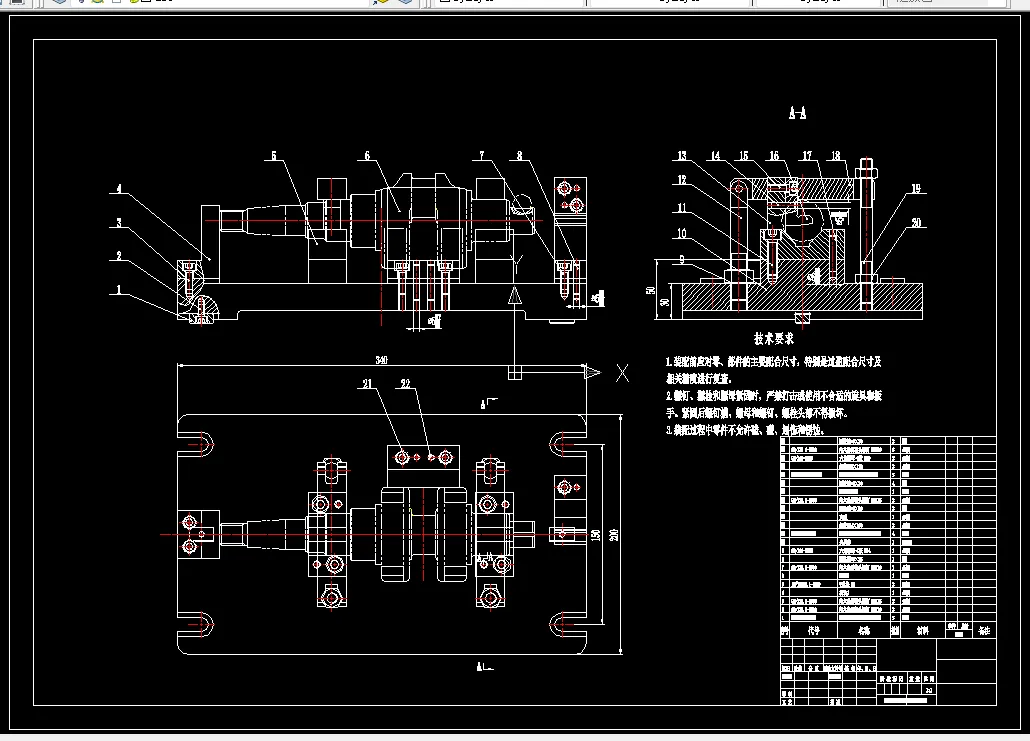Click the A-A section view title
Screen dimensions: 1030x741
tap(797, 114)
